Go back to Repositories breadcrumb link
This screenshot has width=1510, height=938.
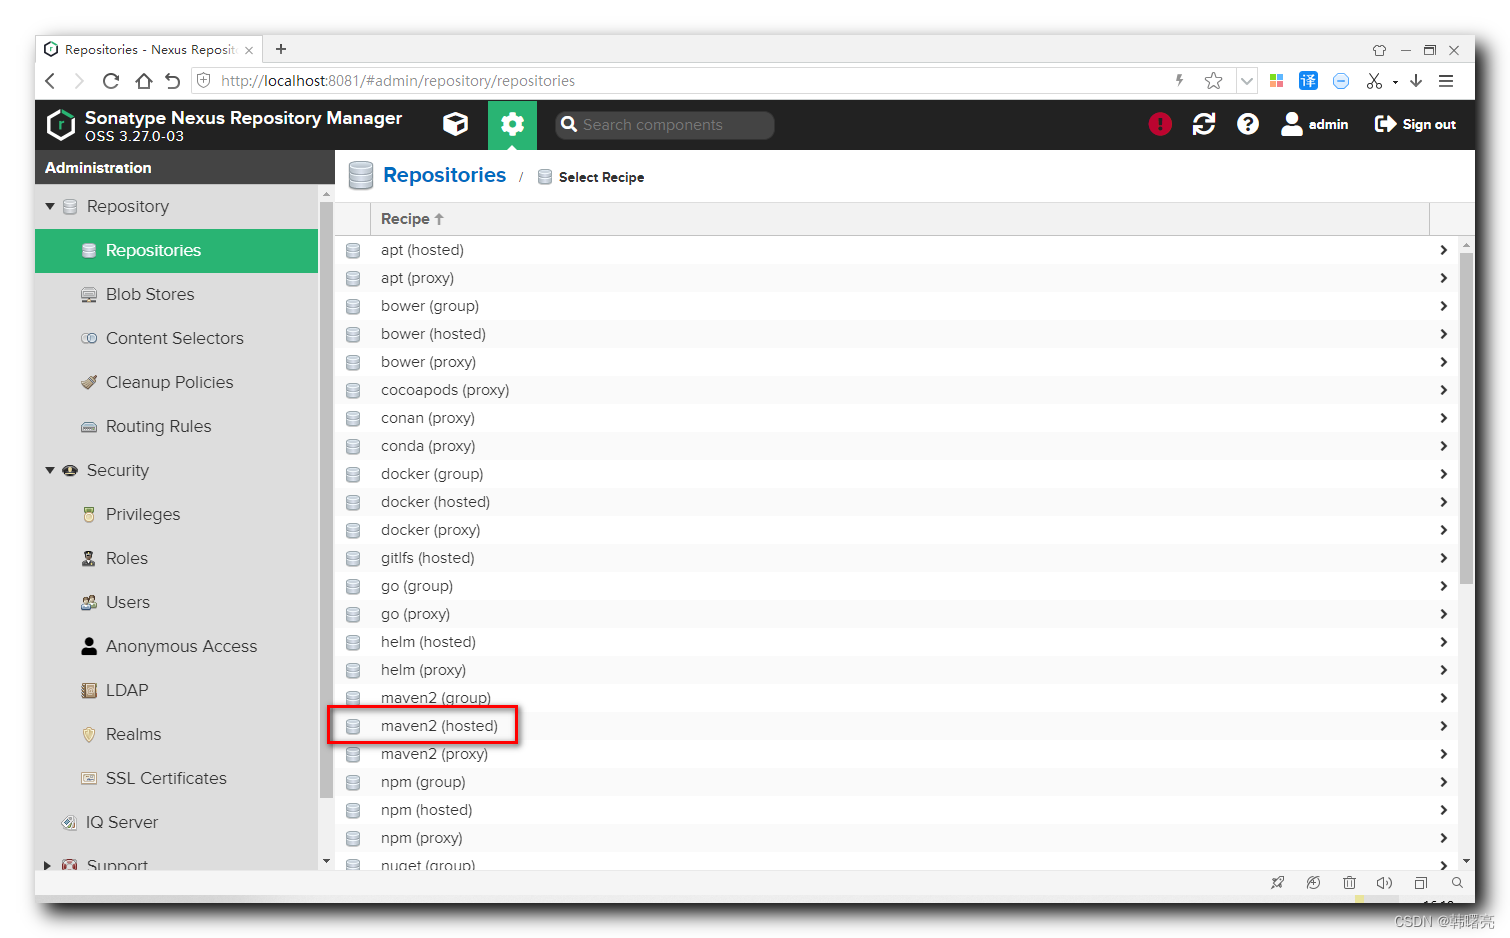(444, 175)
